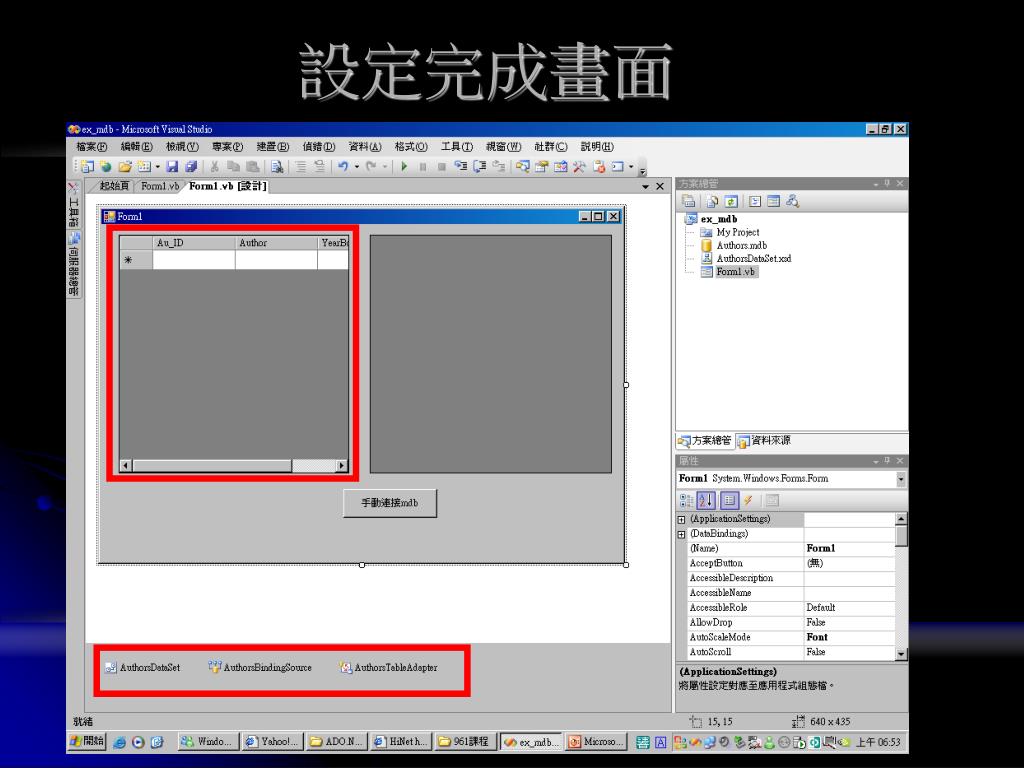1024x768 pixels.
Task: Switch to the Form1.vb code tab
Action: 160,186
